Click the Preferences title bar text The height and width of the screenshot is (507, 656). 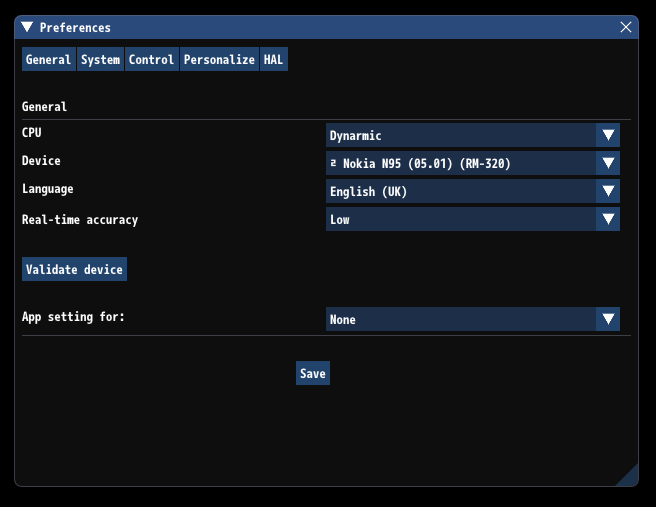pyautogui.click(x=75, y=28)
